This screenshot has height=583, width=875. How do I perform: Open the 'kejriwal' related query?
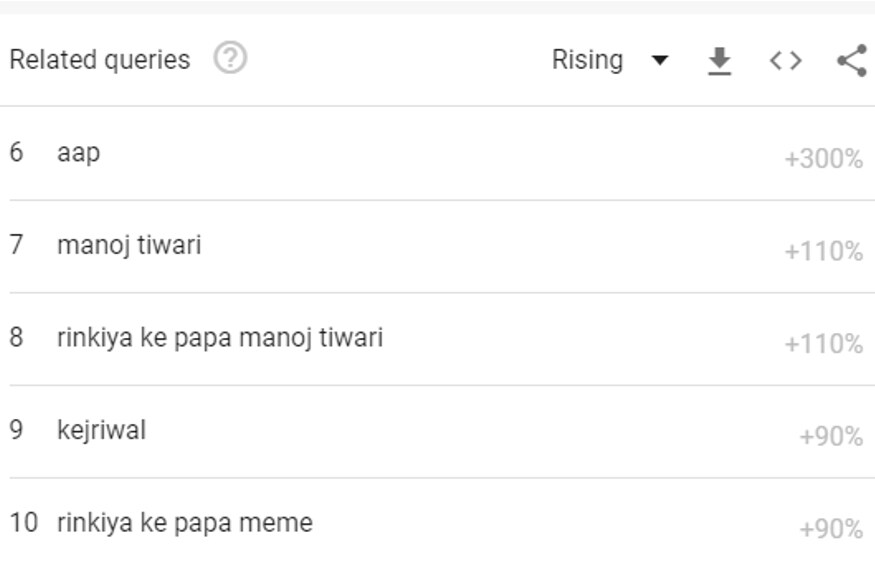point(102,430)
